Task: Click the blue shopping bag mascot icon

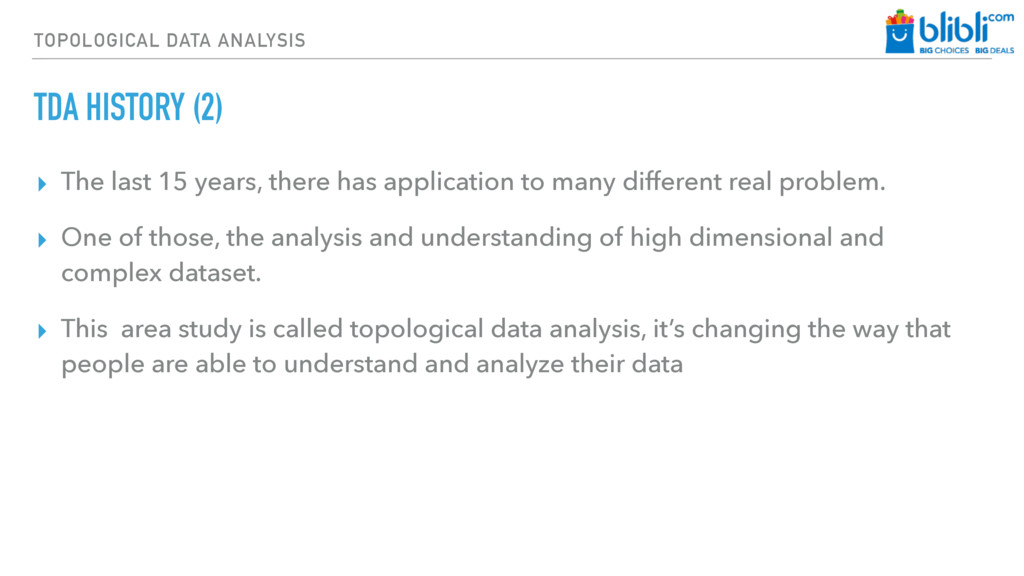Action: [x=899, y=31]
